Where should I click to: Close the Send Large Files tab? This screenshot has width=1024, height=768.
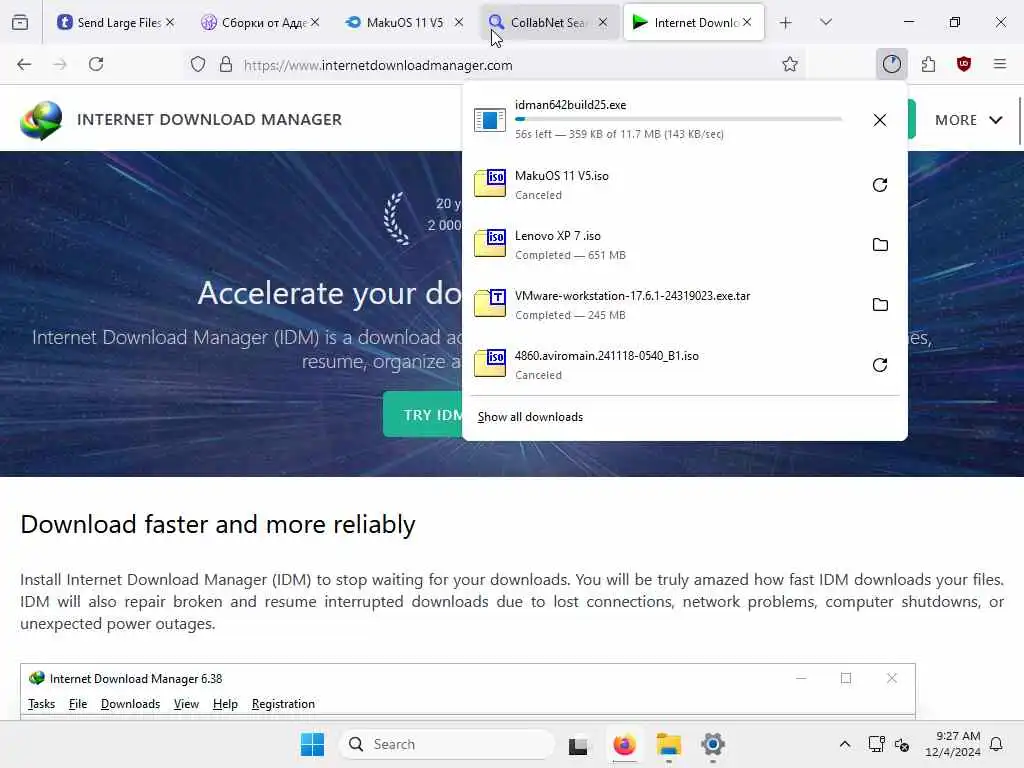(x=170, y=22)
